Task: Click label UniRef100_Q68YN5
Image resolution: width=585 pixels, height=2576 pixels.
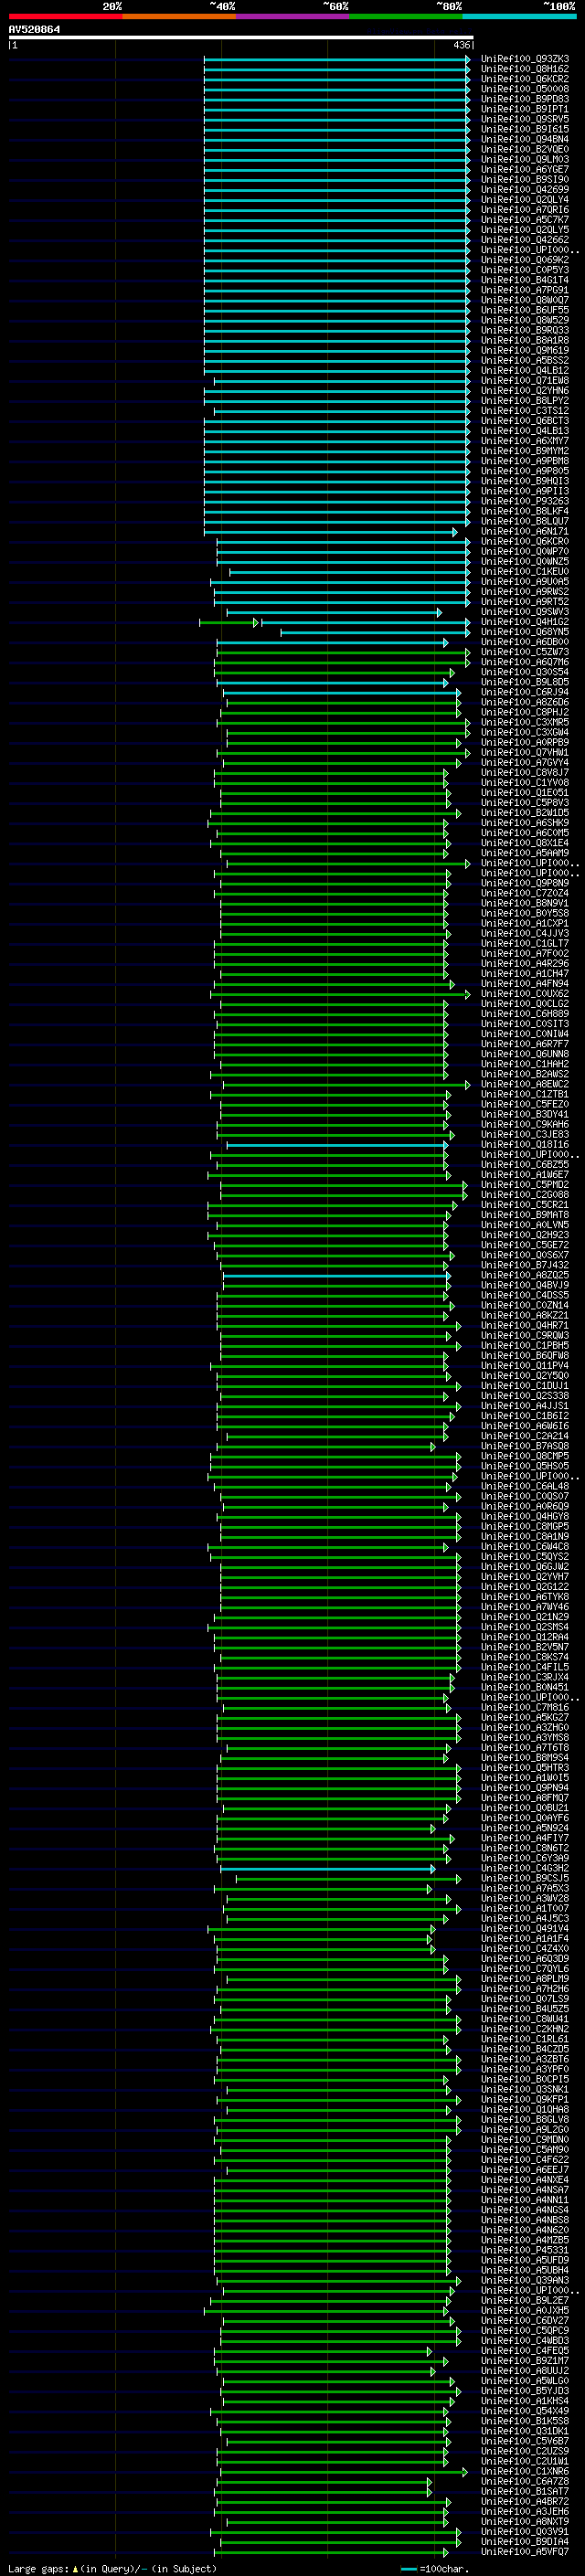Action: coord(525,632)
